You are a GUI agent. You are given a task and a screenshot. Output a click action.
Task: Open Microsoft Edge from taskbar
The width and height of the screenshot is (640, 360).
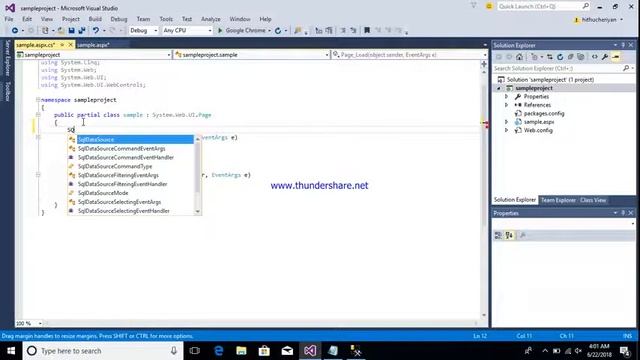219,351
